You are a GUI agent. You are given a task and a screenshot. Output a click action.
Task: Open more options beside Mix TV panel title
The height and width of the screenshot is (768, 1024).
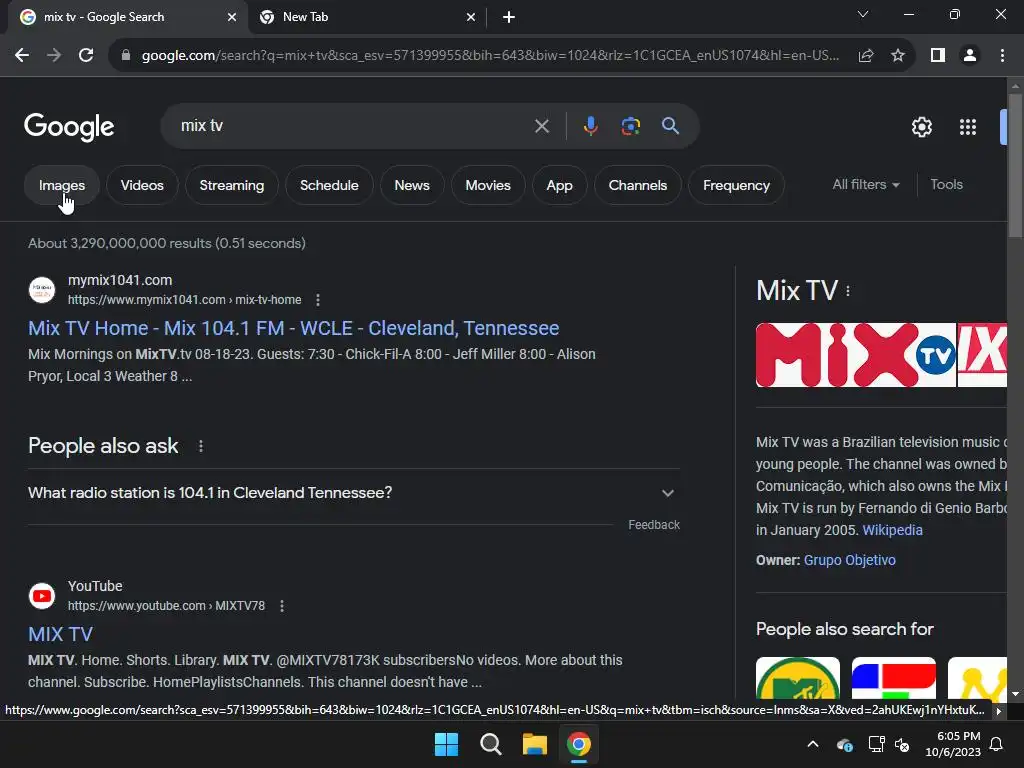click(x=848, y=291)
